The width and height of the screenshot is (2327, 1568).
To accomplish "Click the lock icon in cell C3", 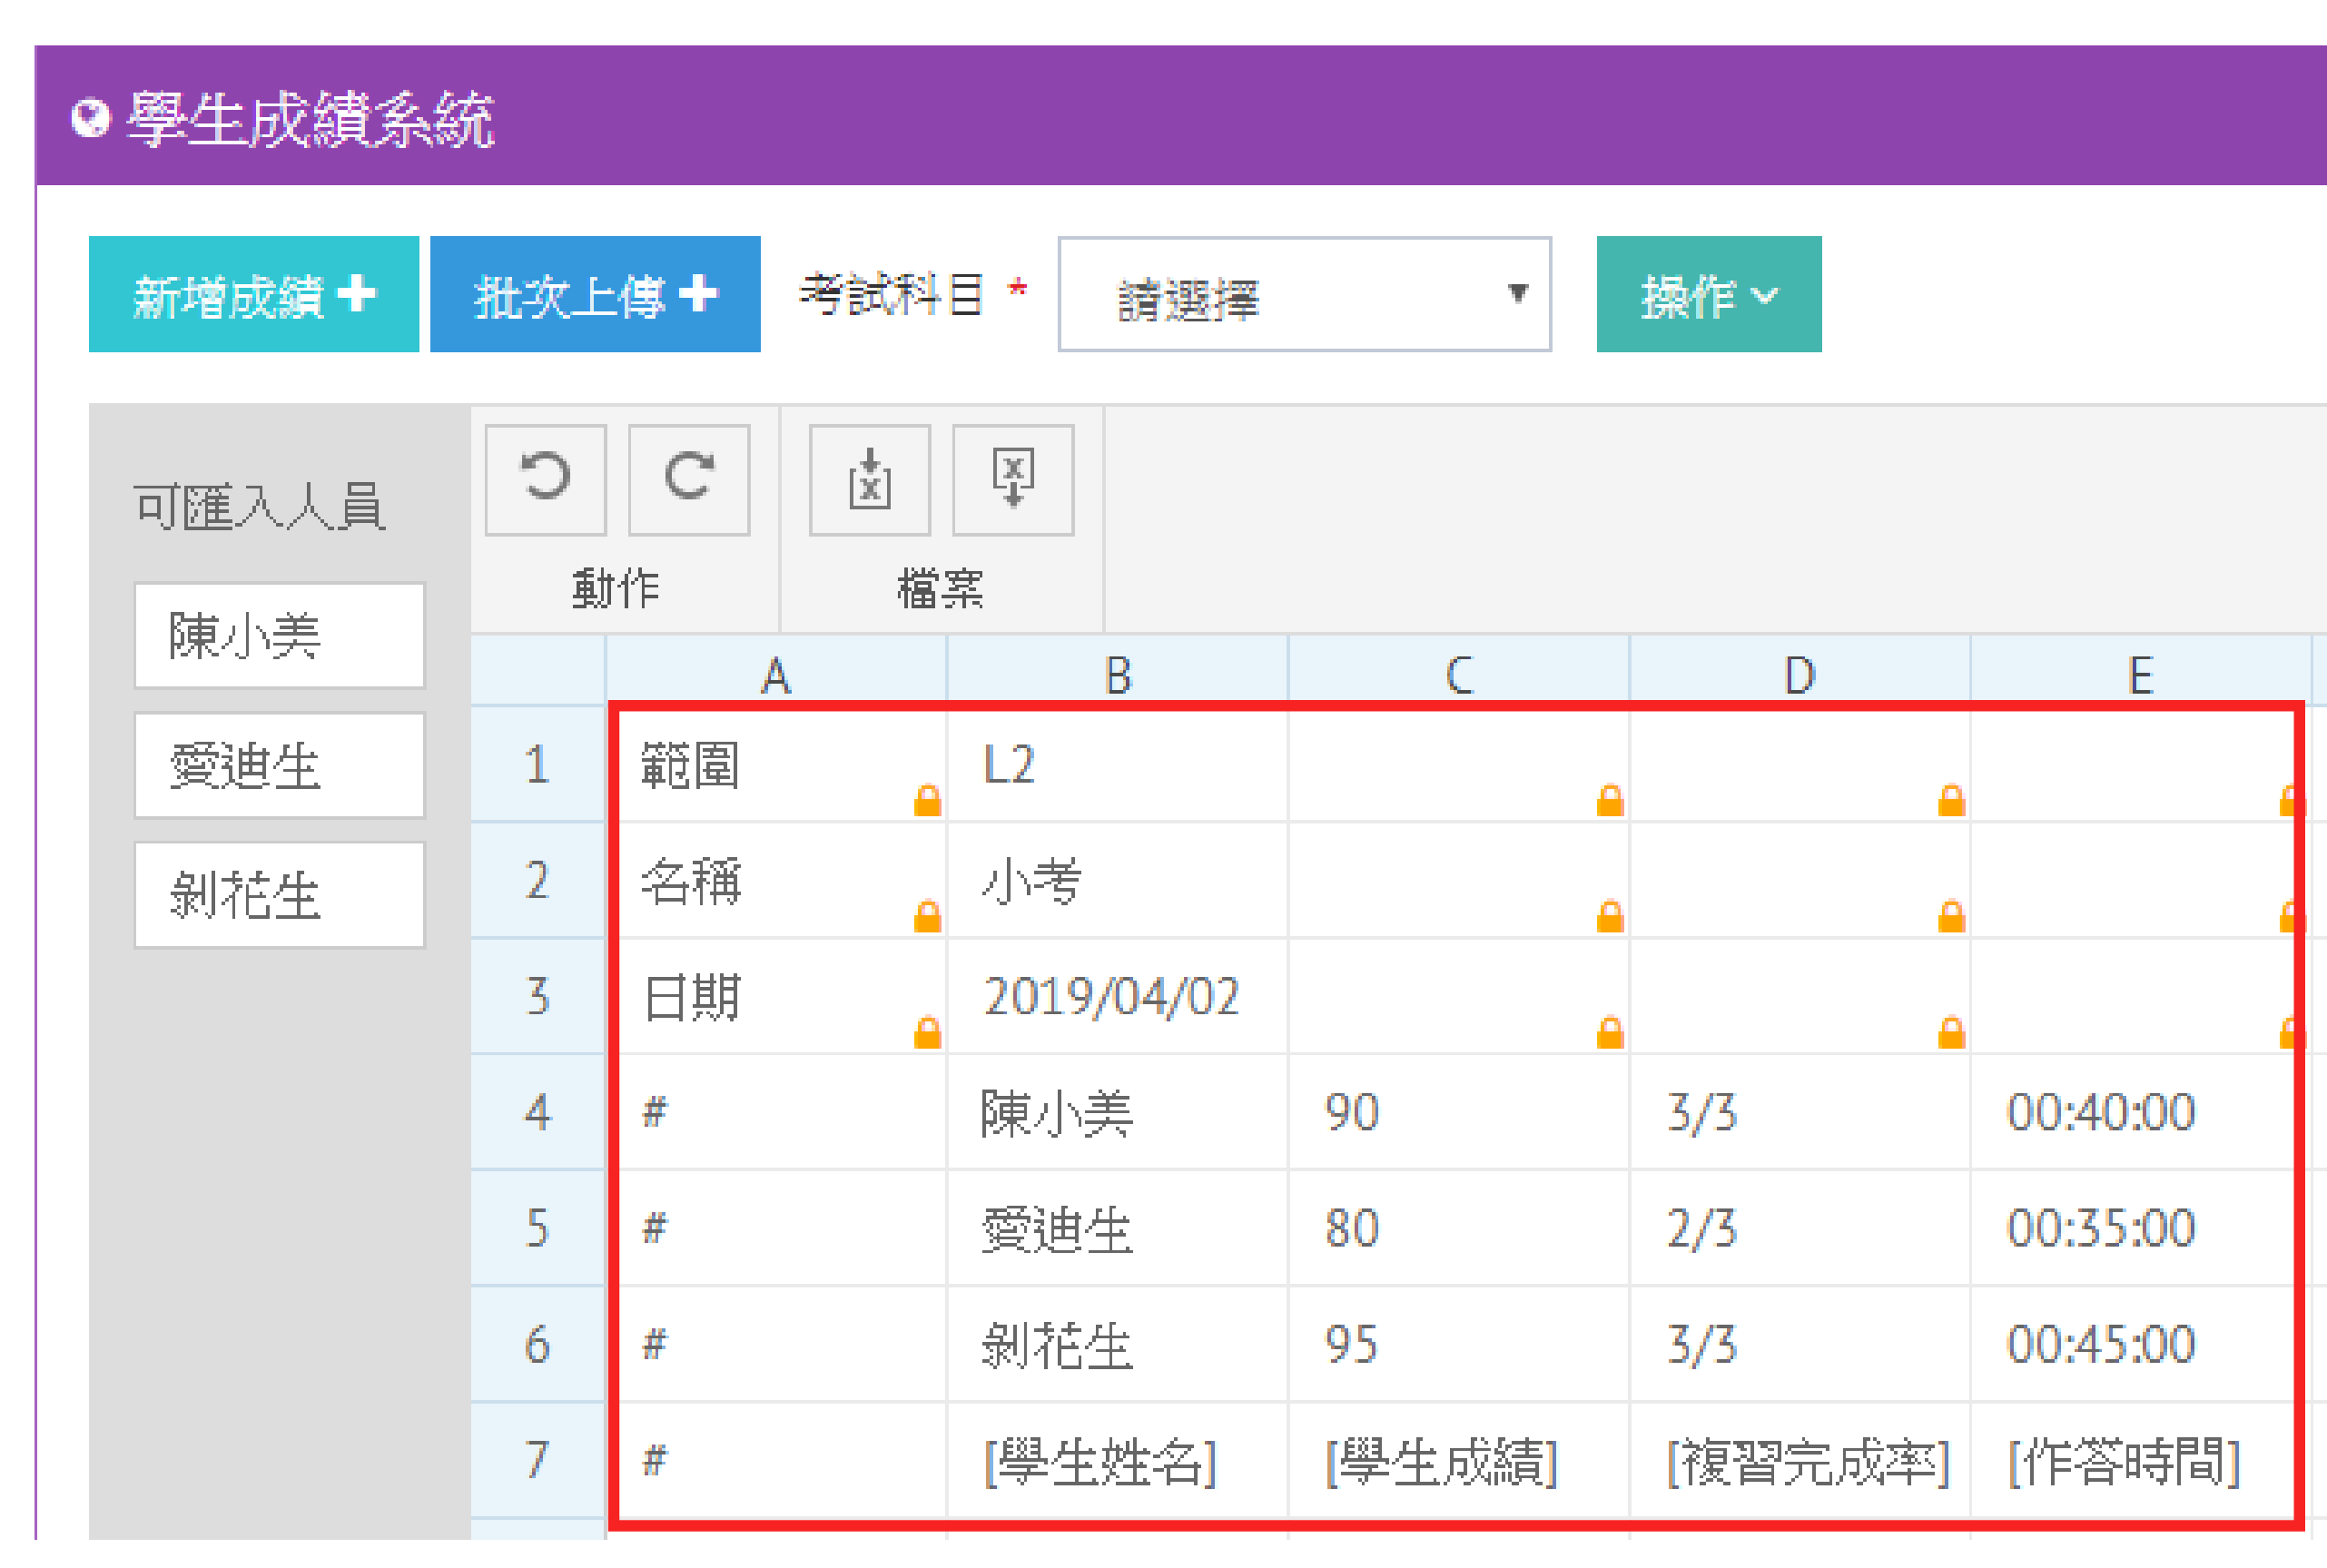I will (x=1950, y=1031).
